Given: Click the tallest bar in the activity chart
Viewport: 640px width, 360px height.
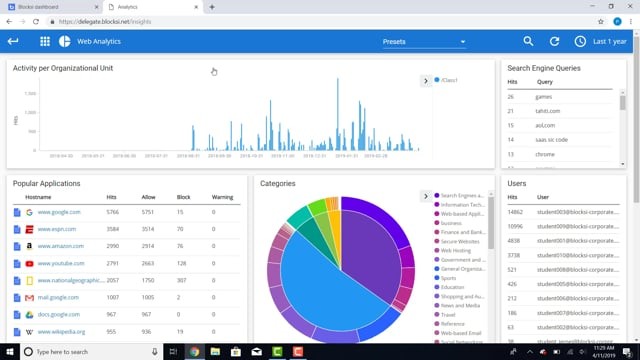Looking at the screenshot, I should pos(338,114).
